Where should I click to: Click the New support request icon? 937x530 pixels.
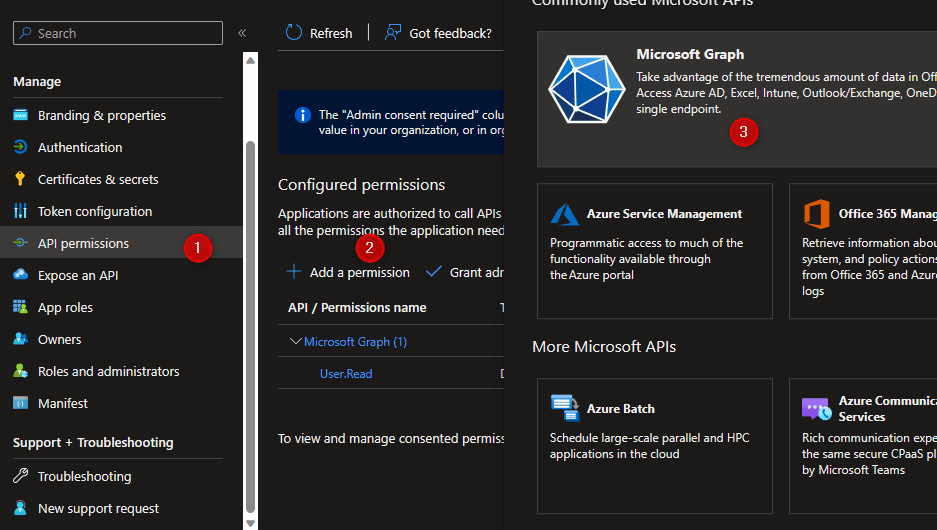(20, 508)
